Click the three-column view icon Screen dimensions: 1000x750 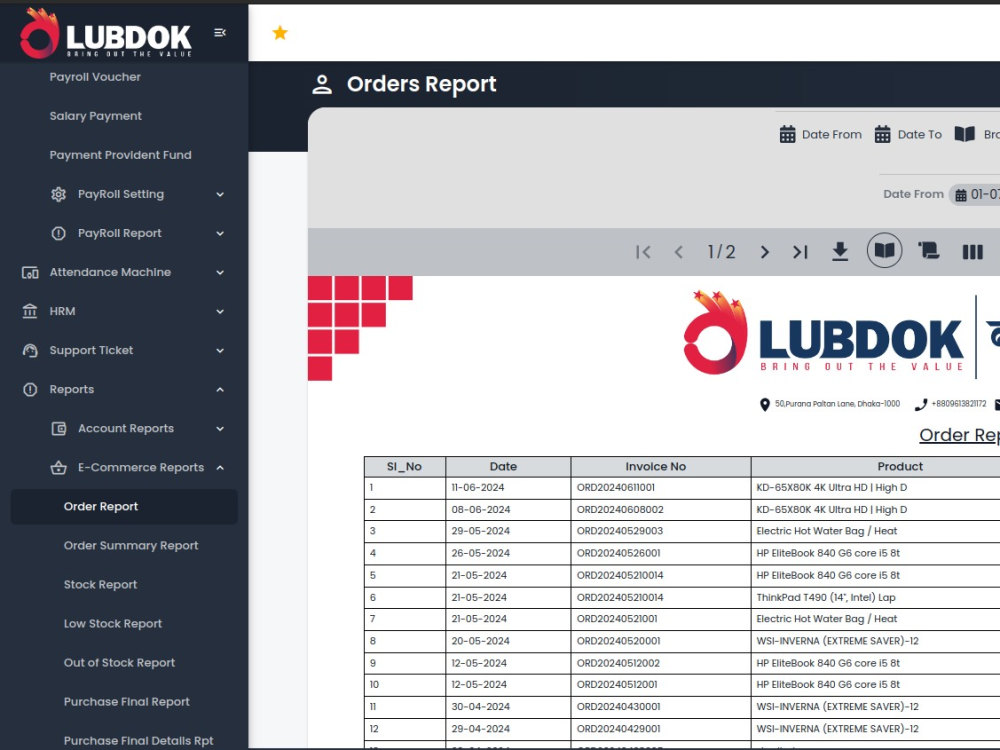973,252
